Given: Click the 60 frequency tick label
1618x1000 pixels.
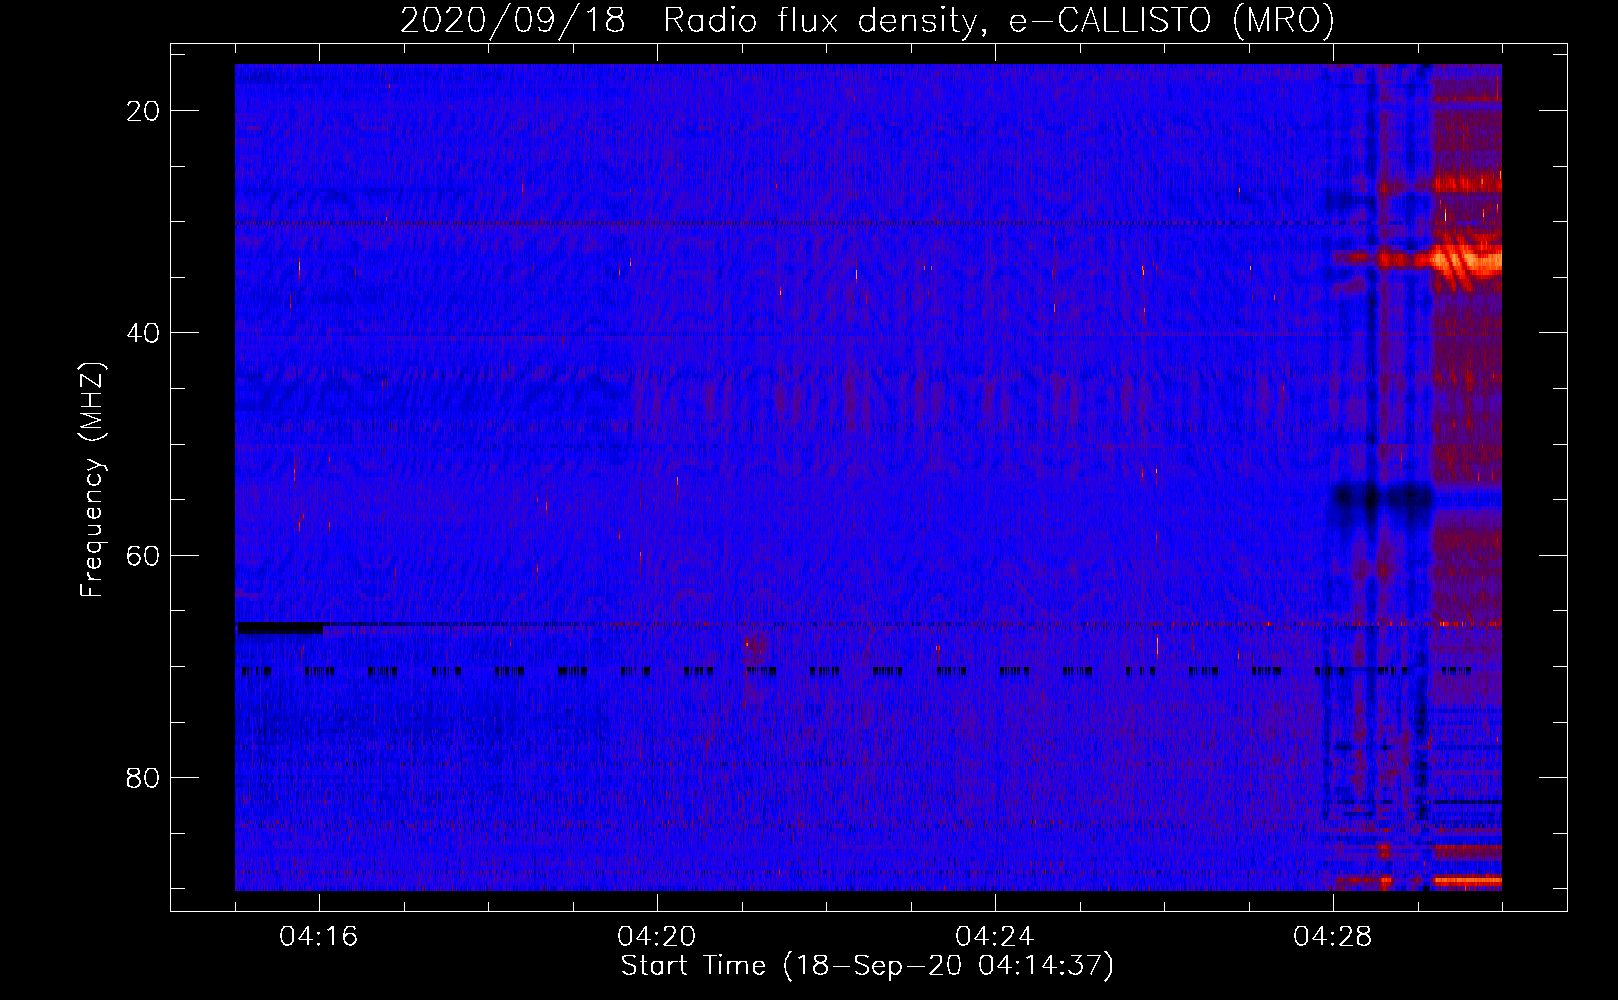Looking at the screenshot, I should [x=144, y=555].
